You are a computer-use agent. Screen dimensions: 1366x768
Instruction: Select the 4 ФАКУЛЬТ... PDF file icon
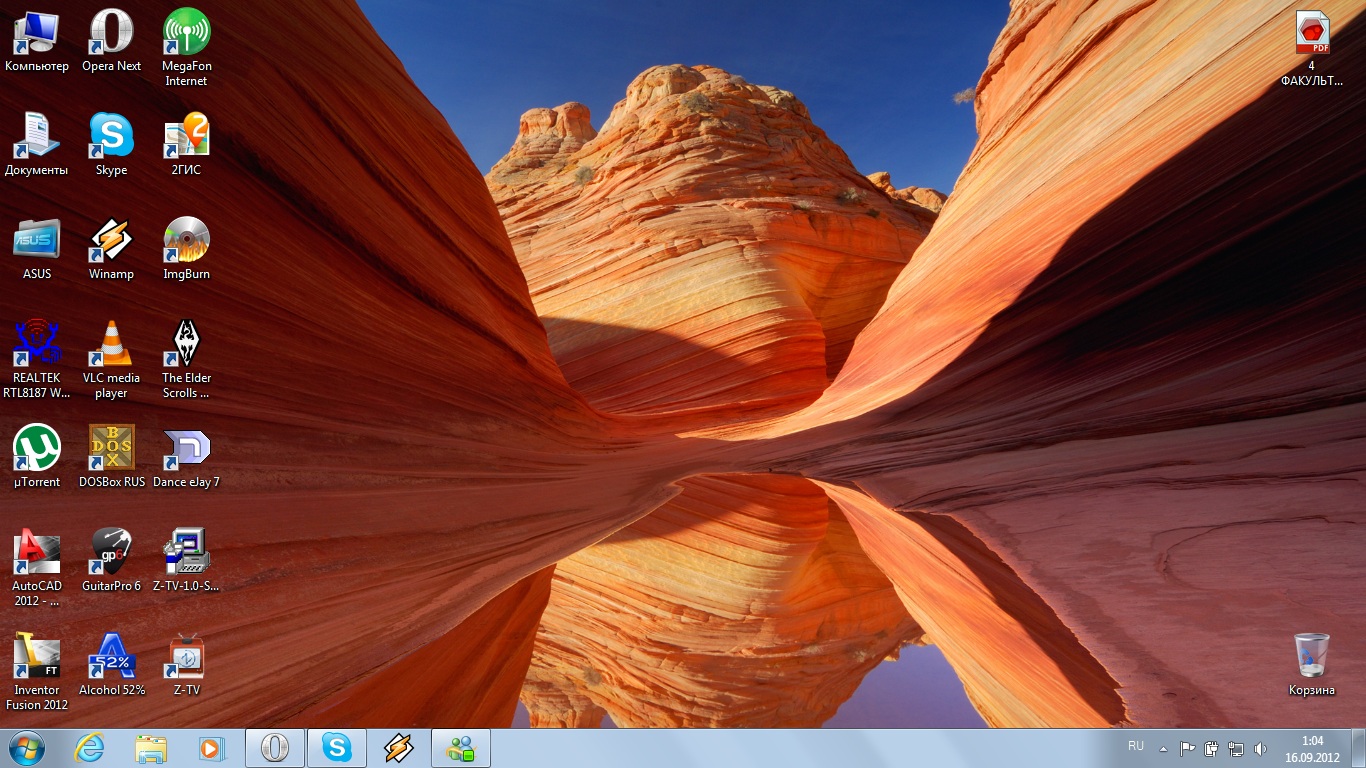coord(1312,48)
